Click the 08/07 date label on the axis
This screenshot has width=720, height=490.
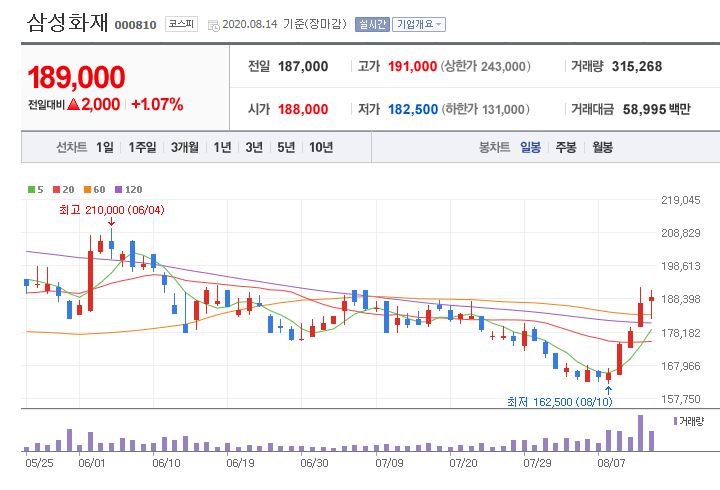coord(611,463)
